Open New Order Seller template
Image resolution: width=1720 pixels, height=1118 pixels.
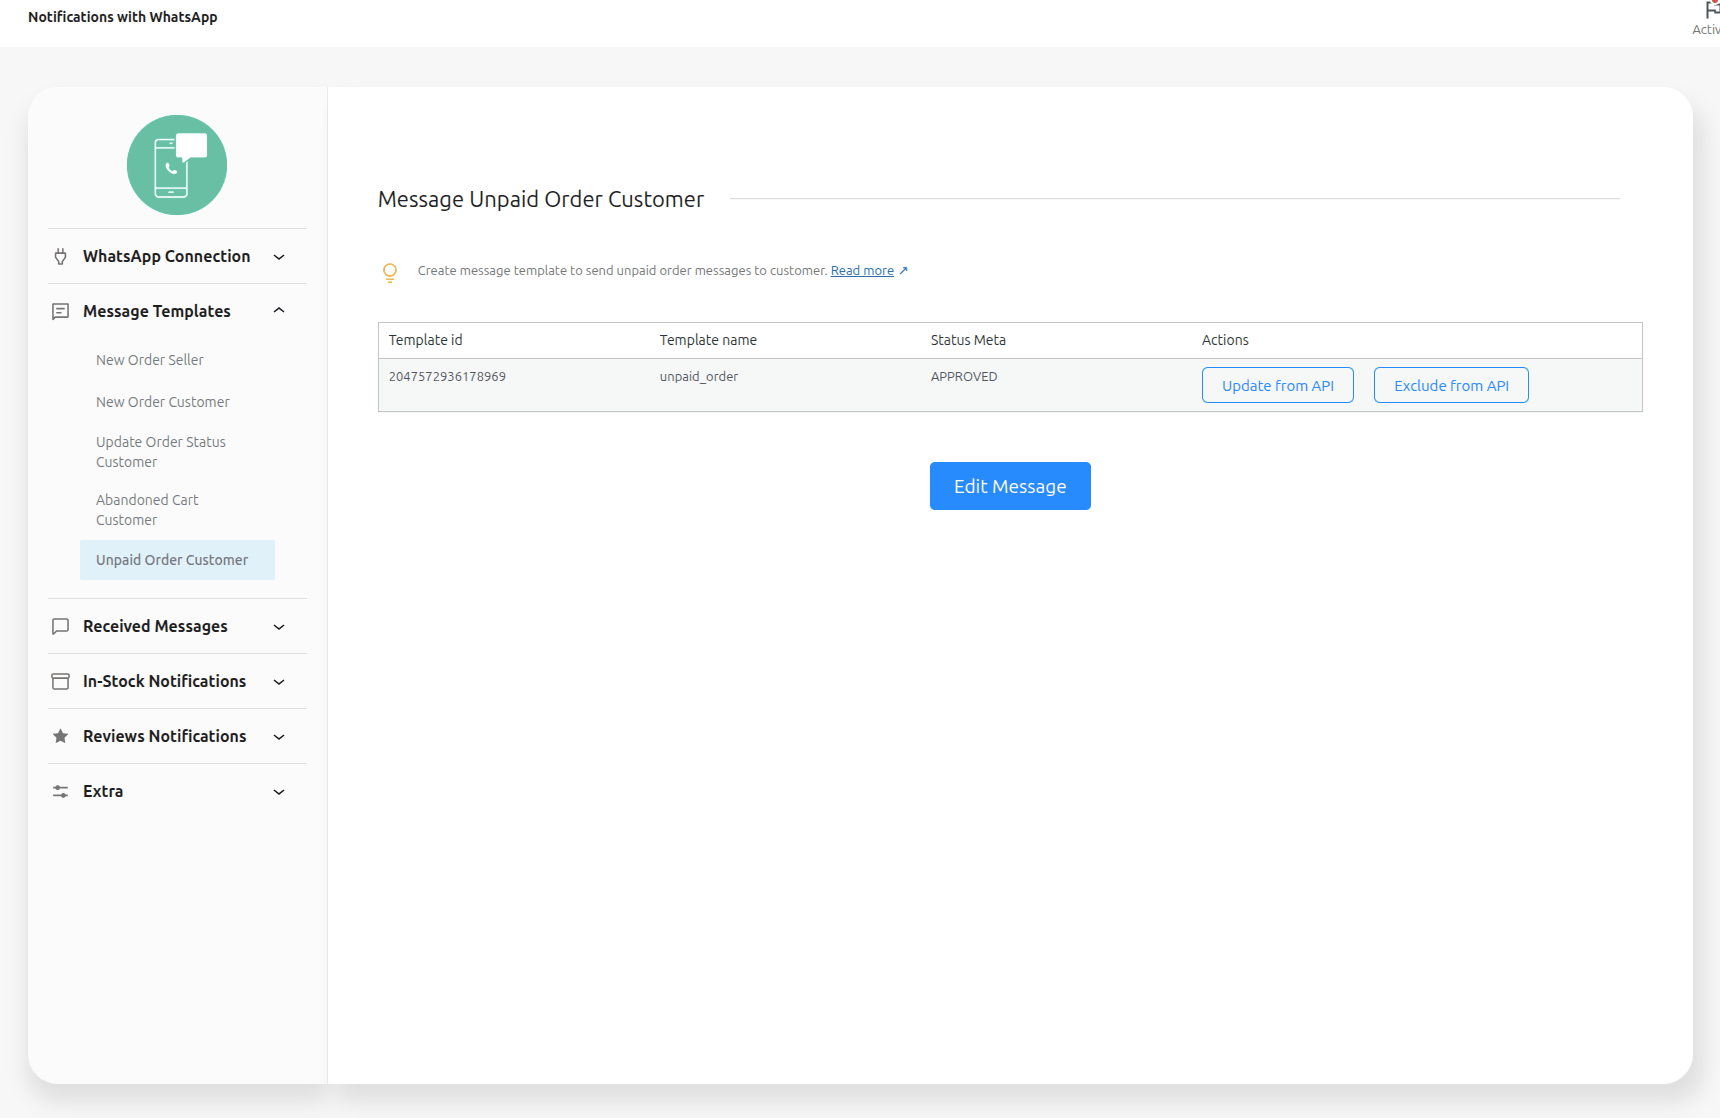(x=150, y=360)
